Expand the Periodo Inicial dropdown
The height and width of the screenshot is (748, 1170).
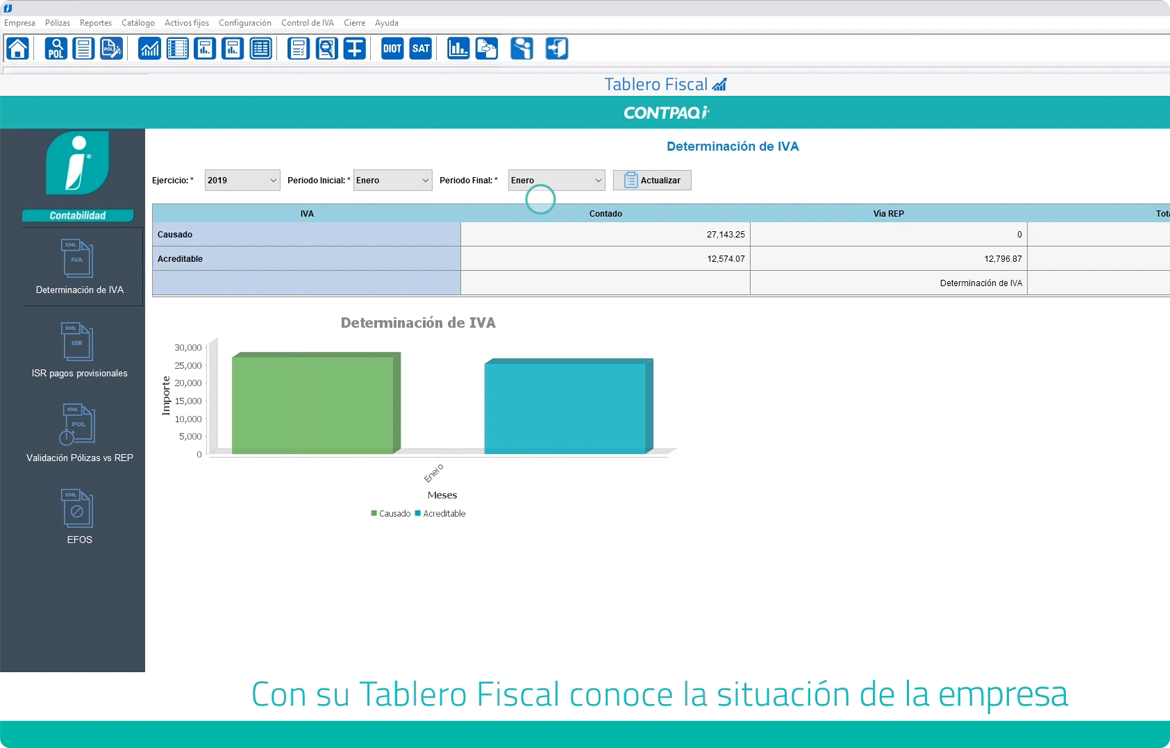(x=392, y=179)
